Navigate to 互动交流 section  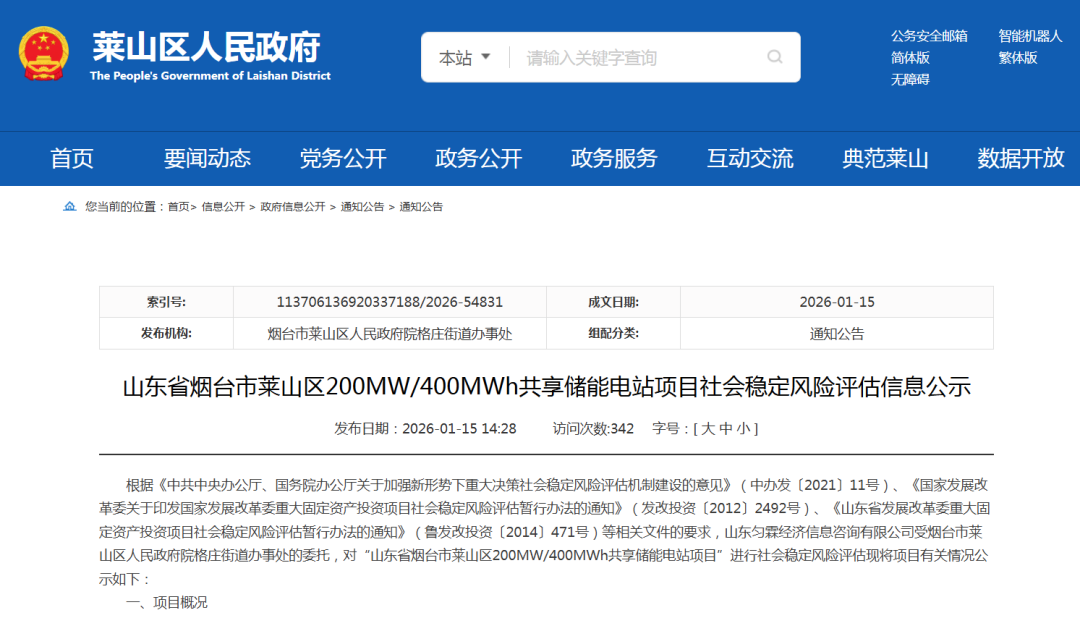coord(750,158)
